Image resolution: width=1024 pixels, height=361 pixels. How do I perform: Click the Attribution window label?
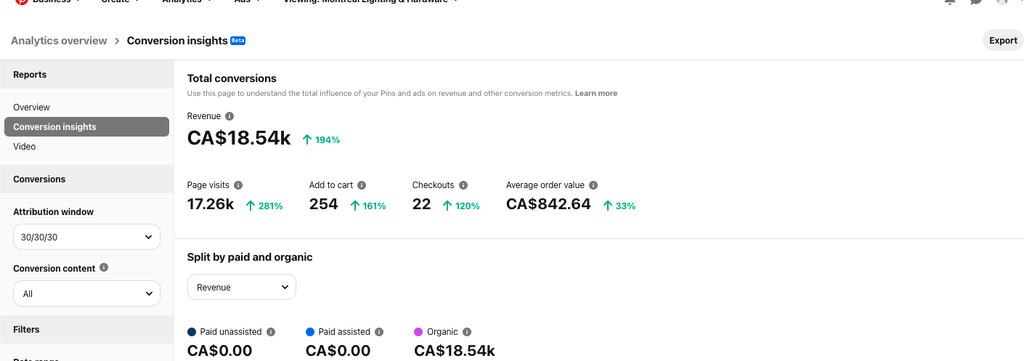tap(53, 212)
